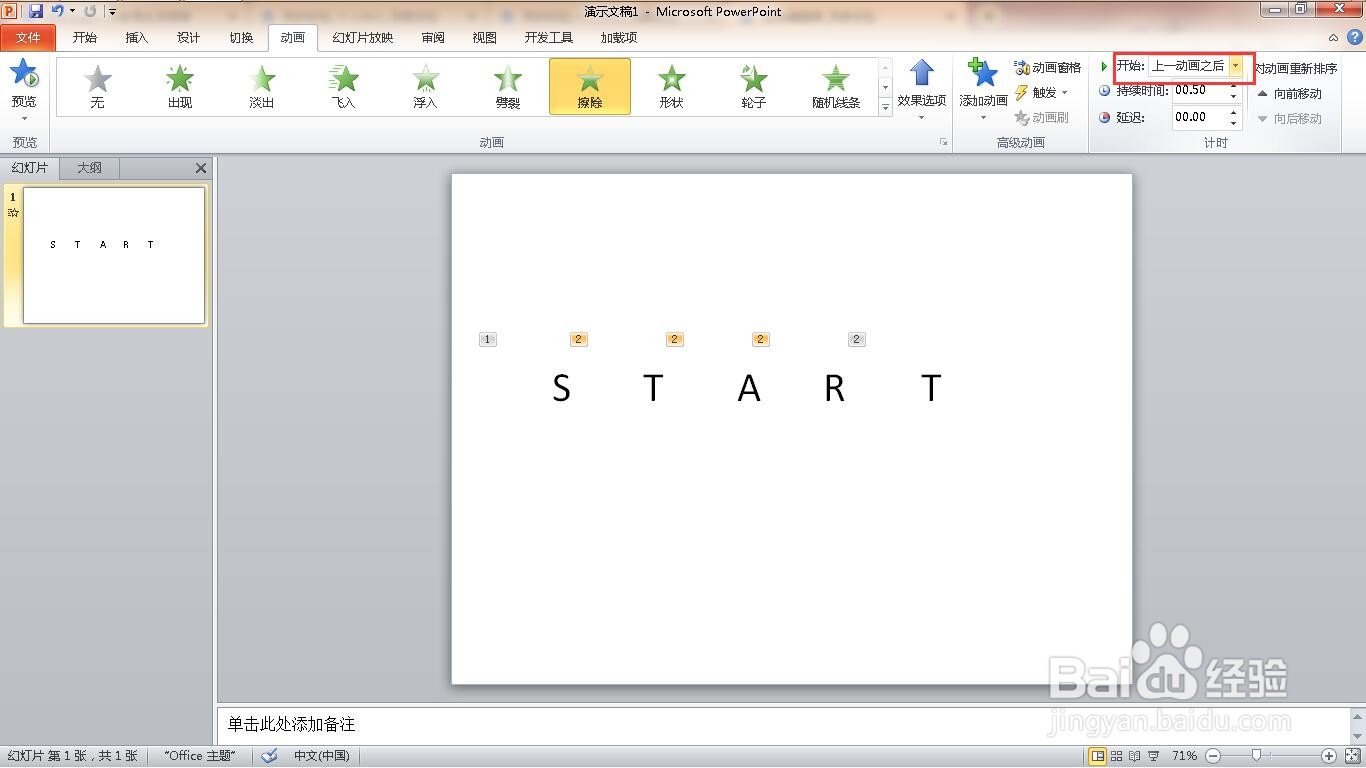Click 向前移动 to move animation earlier
This screenshot has width=1366, height=768.
click(x=1289, y=93)
